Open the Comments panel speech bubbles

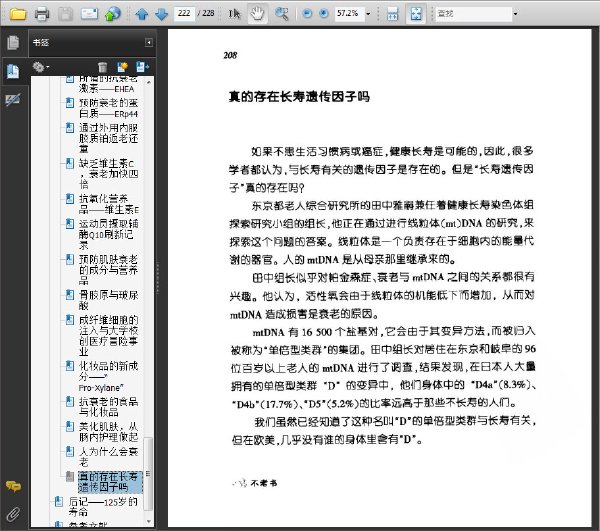click(13, 487)
